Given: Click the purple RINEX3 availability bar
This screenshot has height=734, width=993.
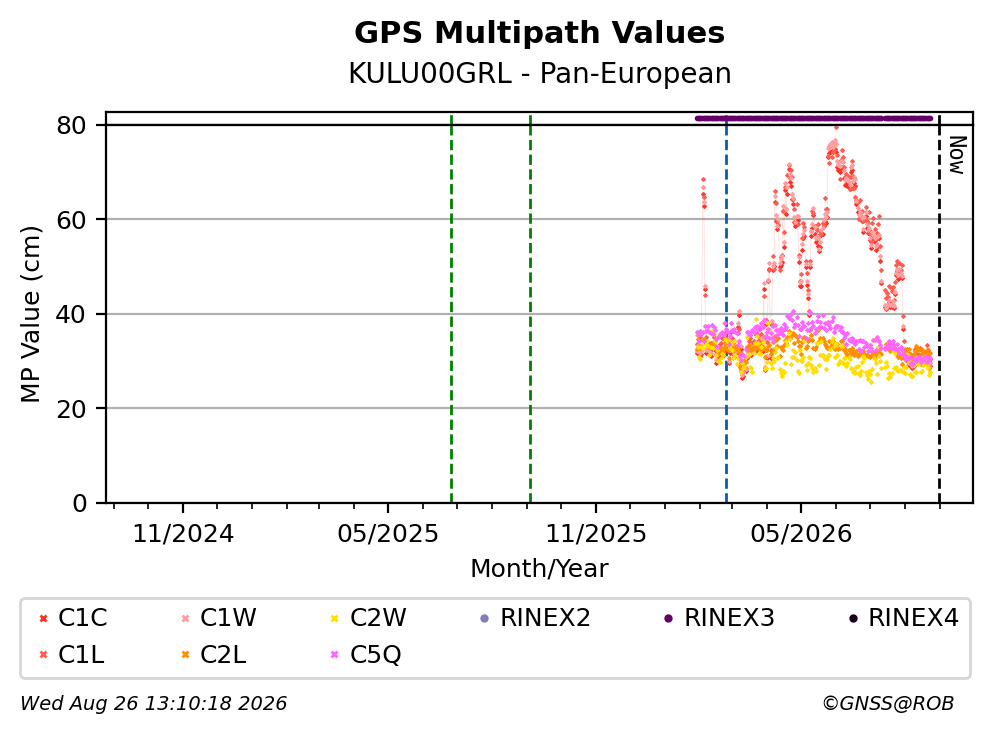Looking at the screenshot, I should 814,118.
